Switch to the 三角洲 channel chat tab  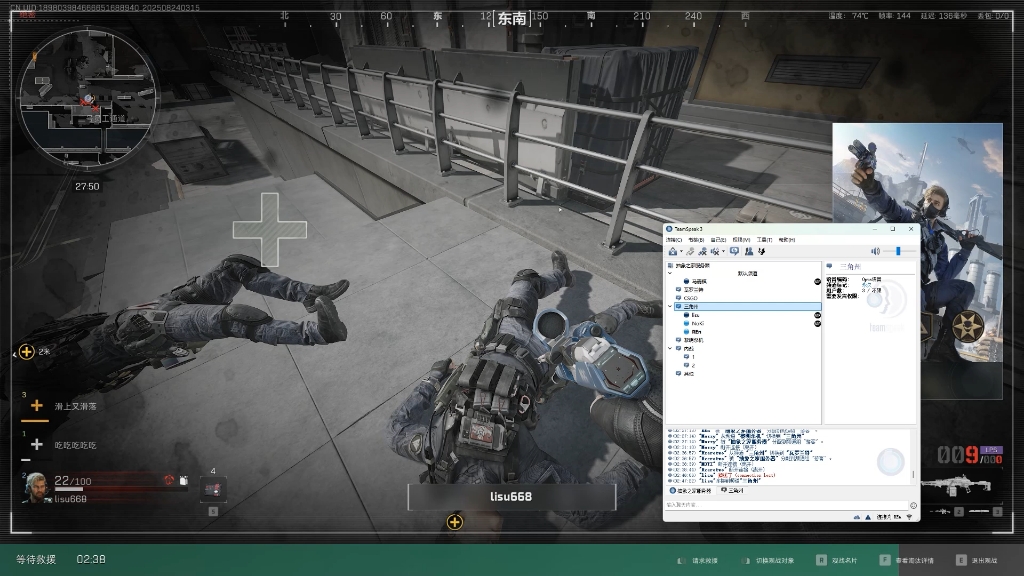point(733,490)
